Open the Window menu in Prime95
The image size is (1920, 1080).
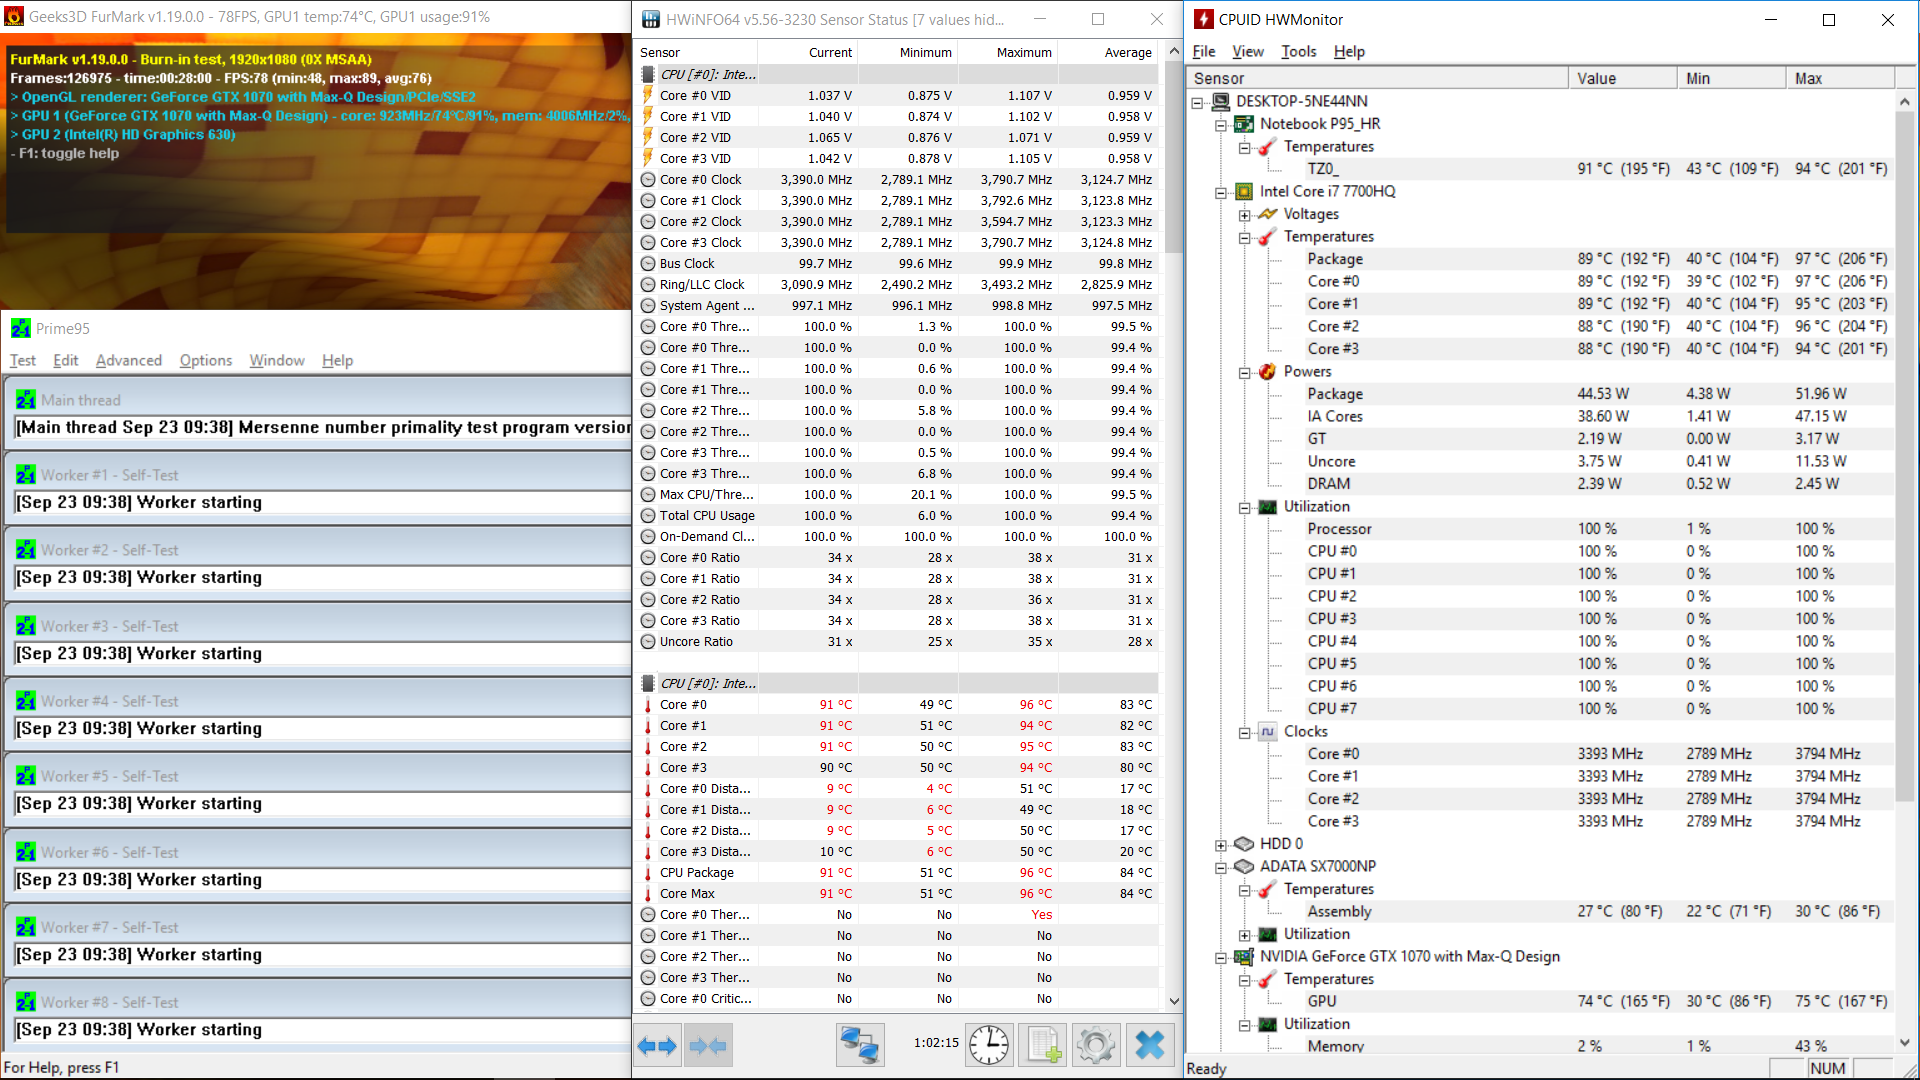click(x=277, y=360)
